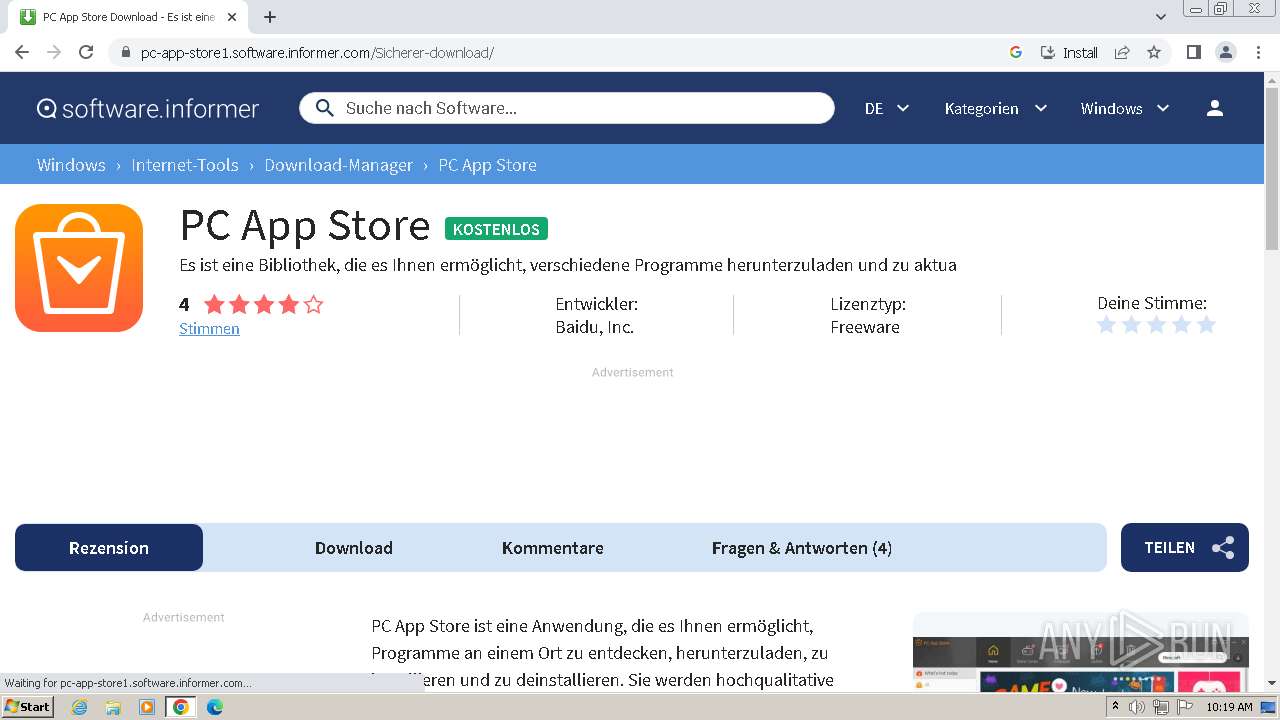
Task: Open the Windows Start button
Action: click(28, 706)
